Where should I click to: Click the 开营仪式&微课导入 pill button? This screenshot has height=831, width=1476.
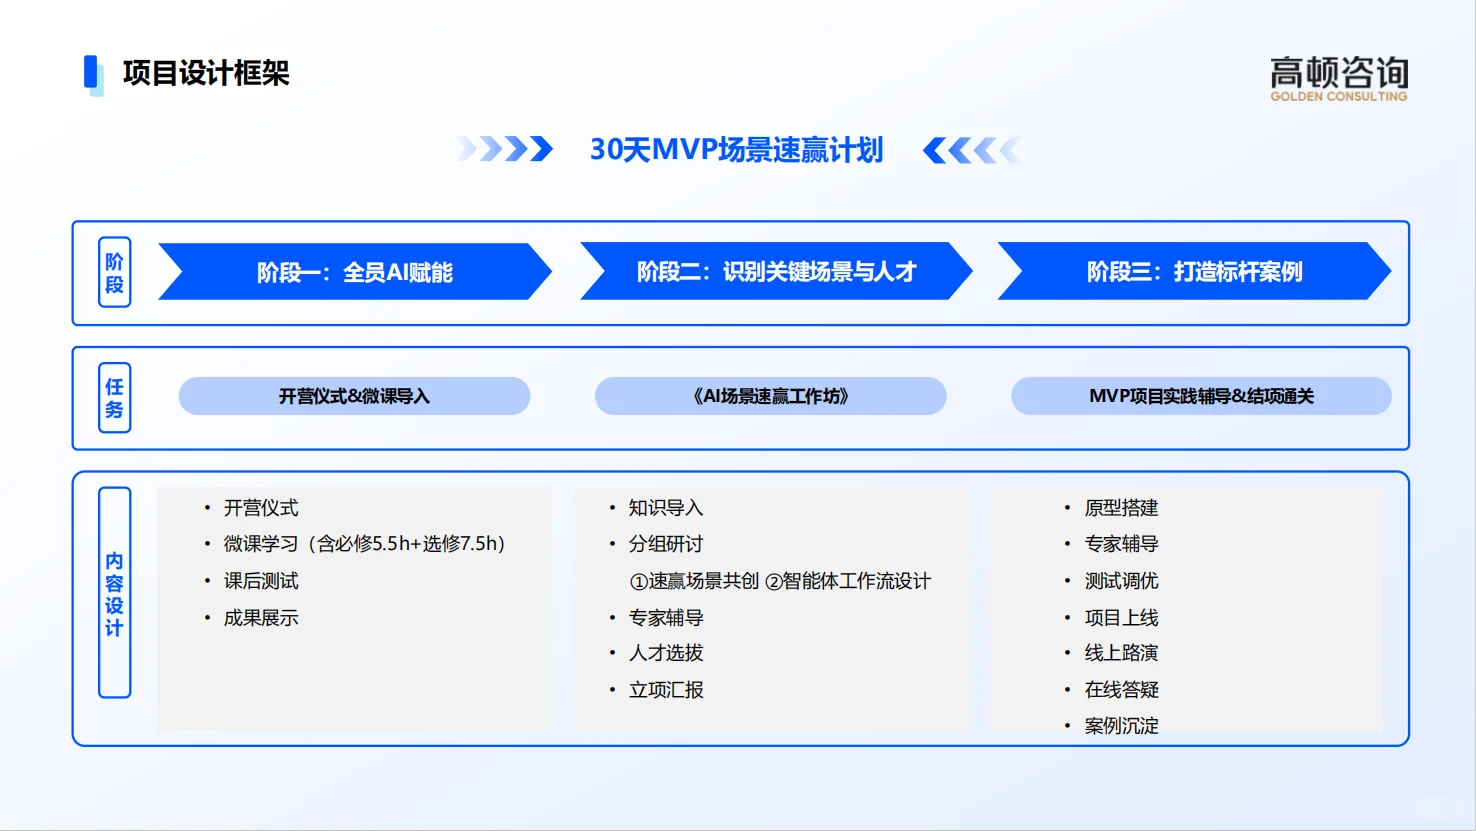point(354,396)
